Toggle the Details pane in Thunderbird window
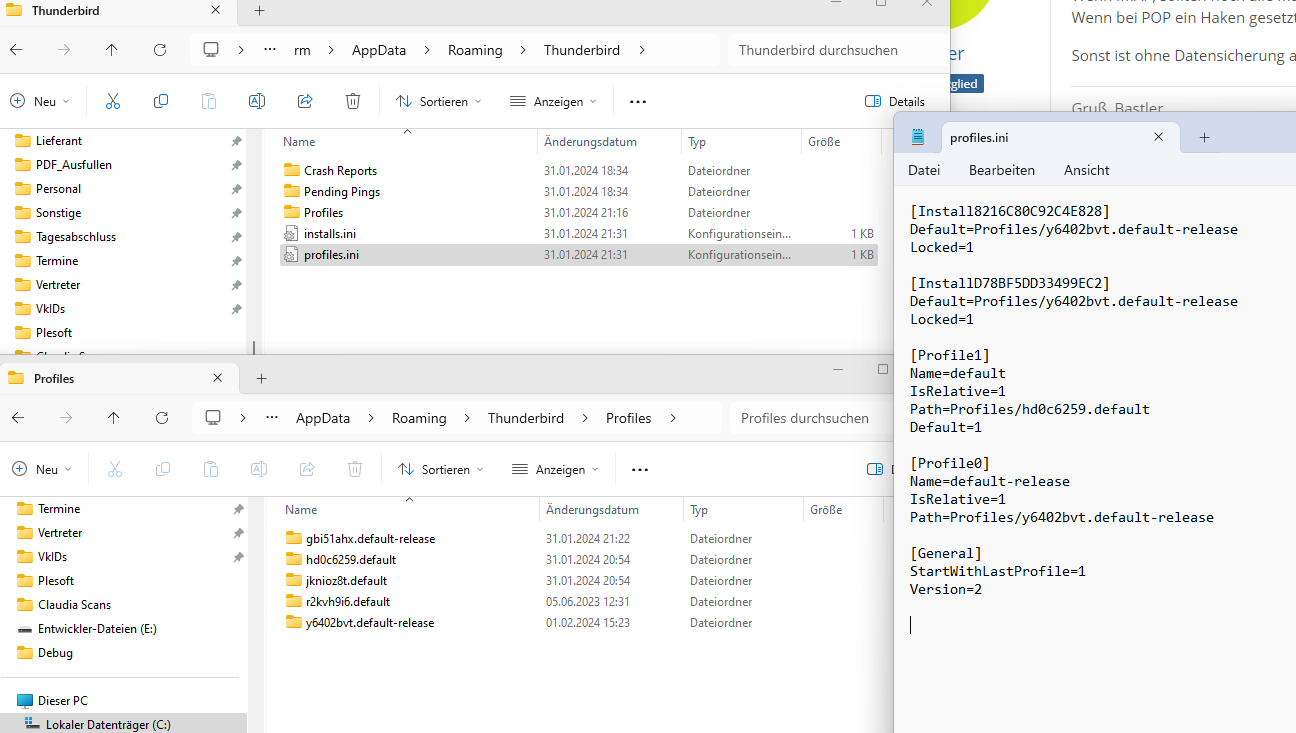The width and height of the screenshot is (1296, 733). pos(894,101)
